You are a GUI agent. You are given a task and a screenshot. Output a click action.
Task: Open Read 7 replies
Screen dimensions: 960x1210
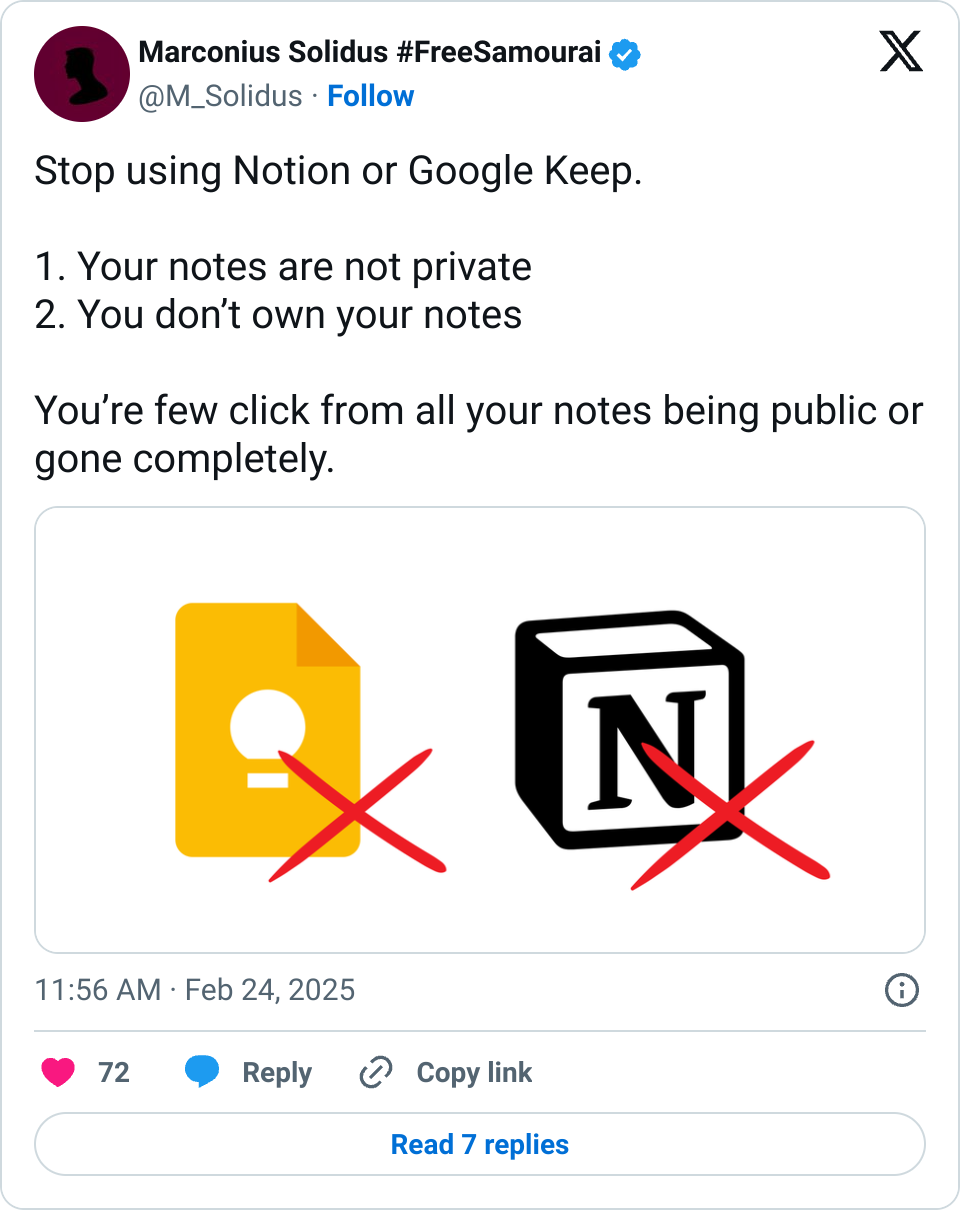coord(480,1145)
